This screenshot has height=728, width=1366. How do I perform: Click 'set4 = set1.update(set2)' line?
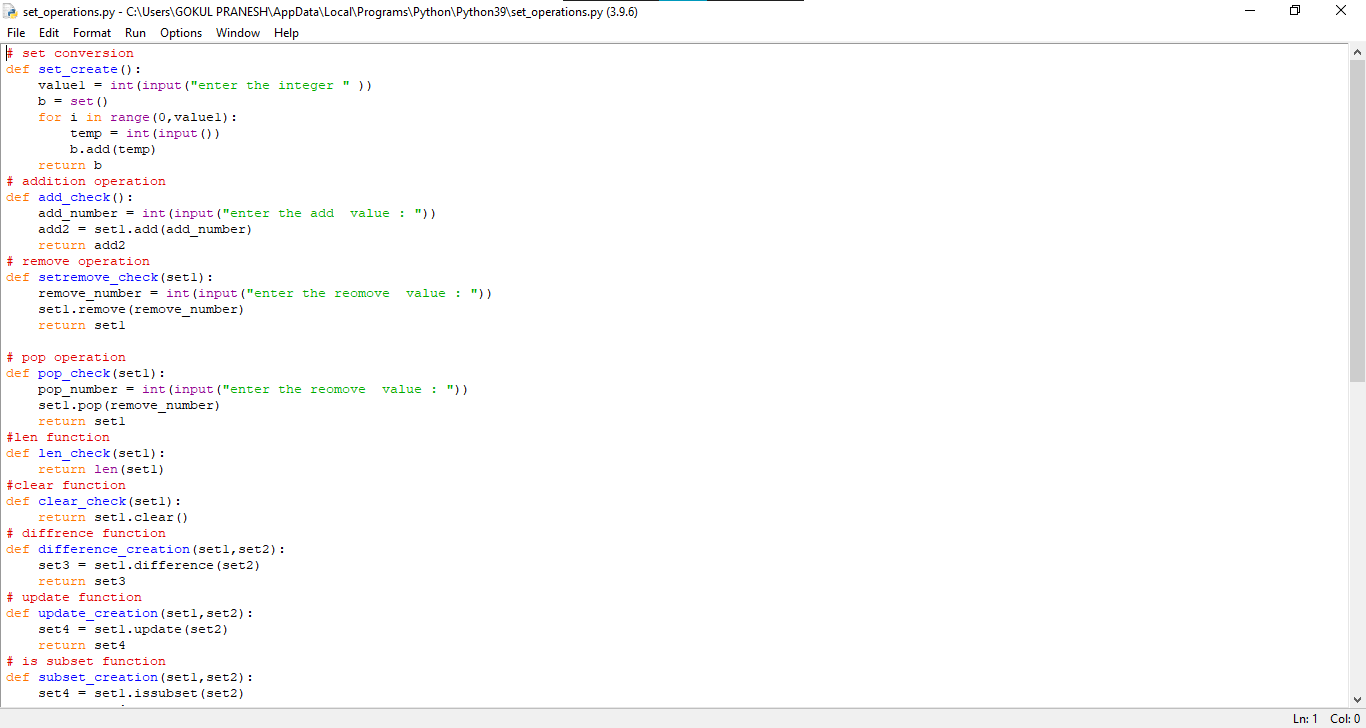[x=133, y=629]
